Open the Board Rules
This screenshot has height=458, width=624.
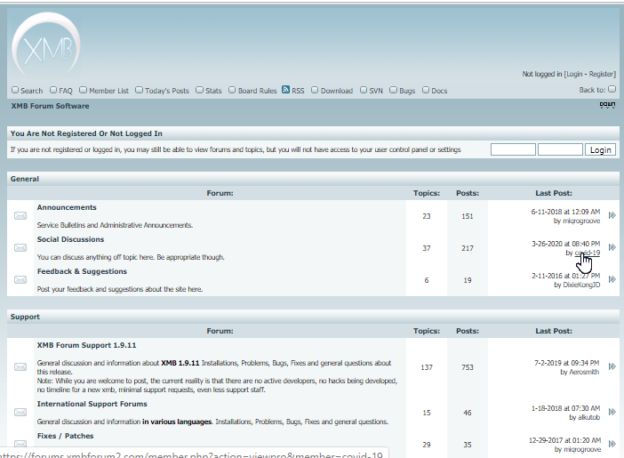click(x=257, y=91)
